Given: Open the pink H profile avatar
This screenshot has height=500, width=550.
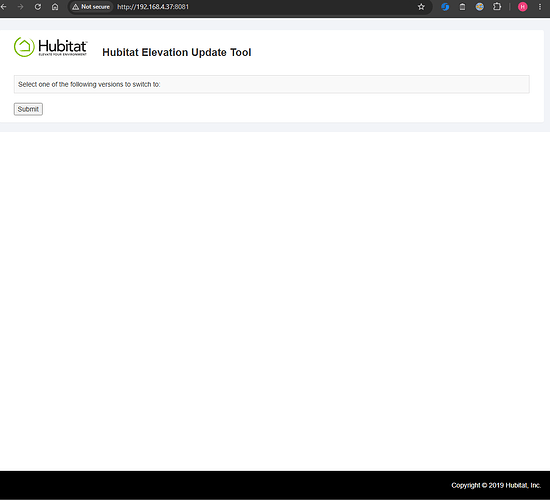Looking at the screenshot, I should click(523, 7).
